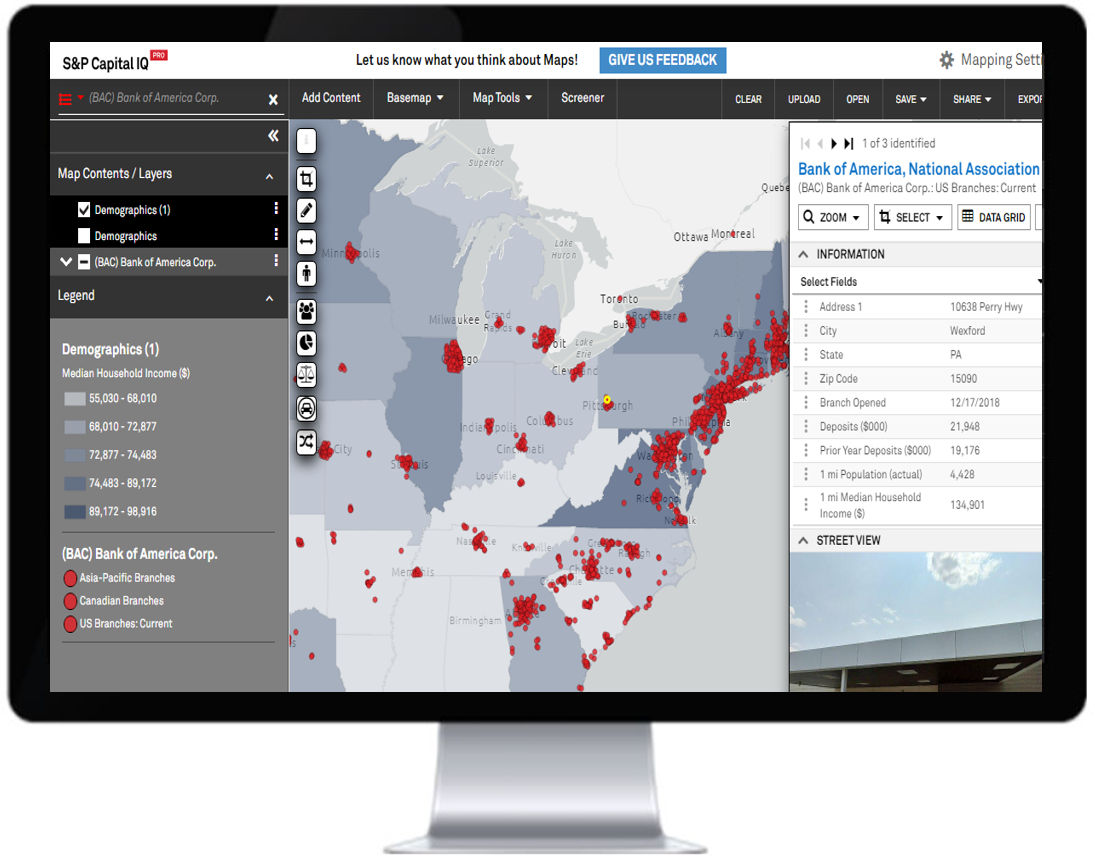Uncheck the Demographics (1) layer checkbox

point(84,210)
